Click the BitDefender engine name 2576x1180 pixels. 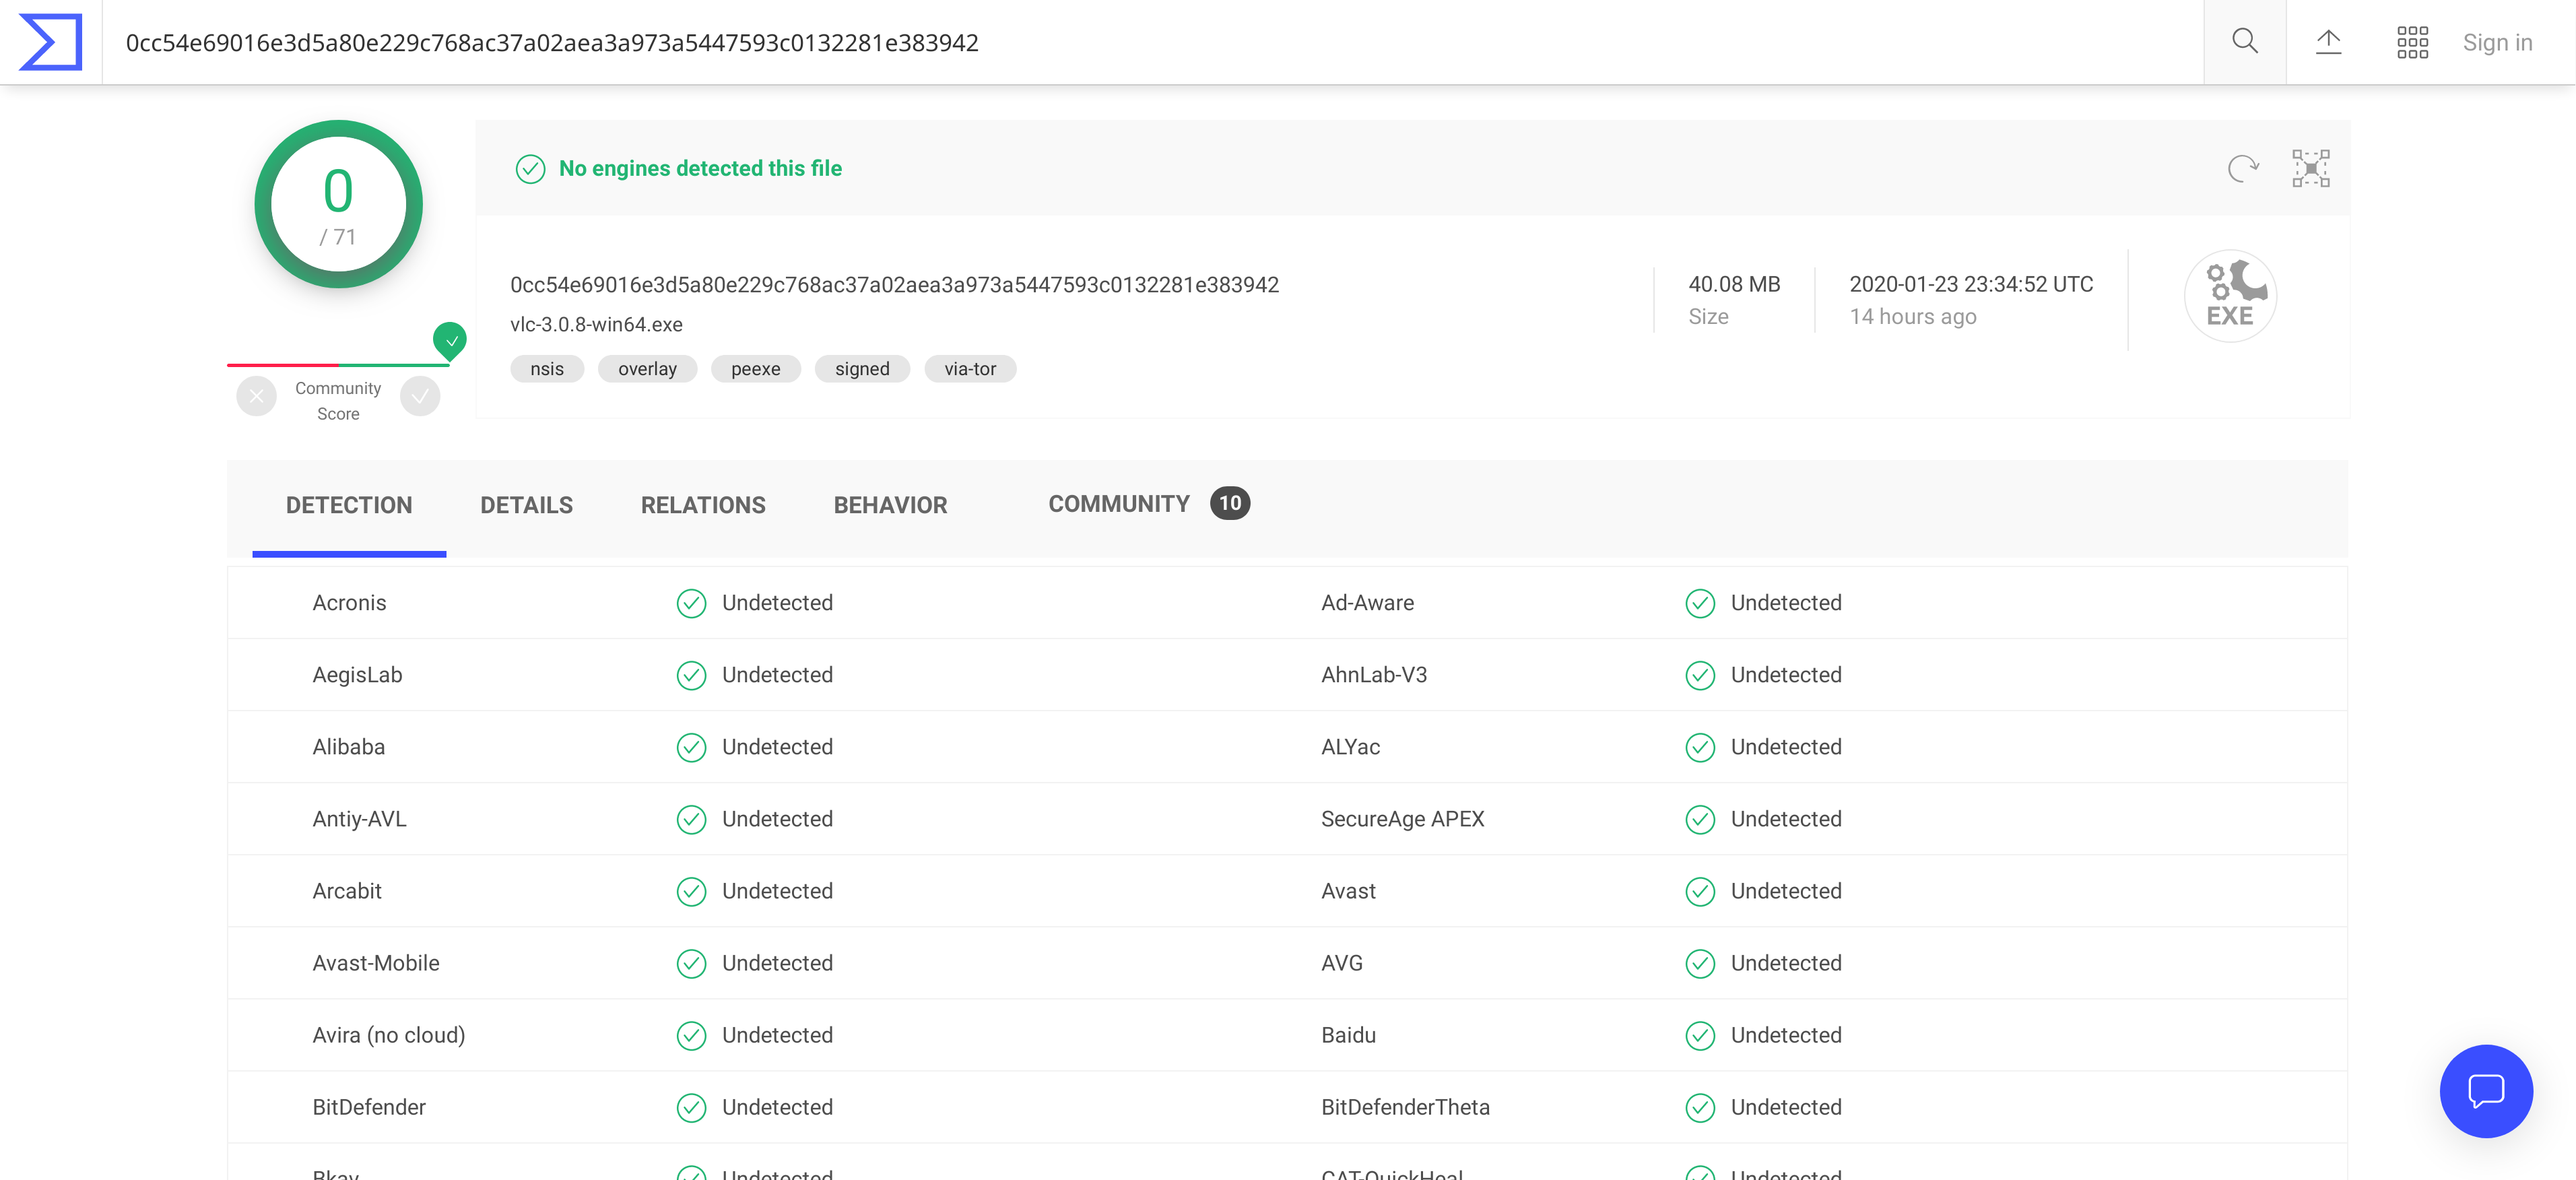click(x=369, y=1107)
